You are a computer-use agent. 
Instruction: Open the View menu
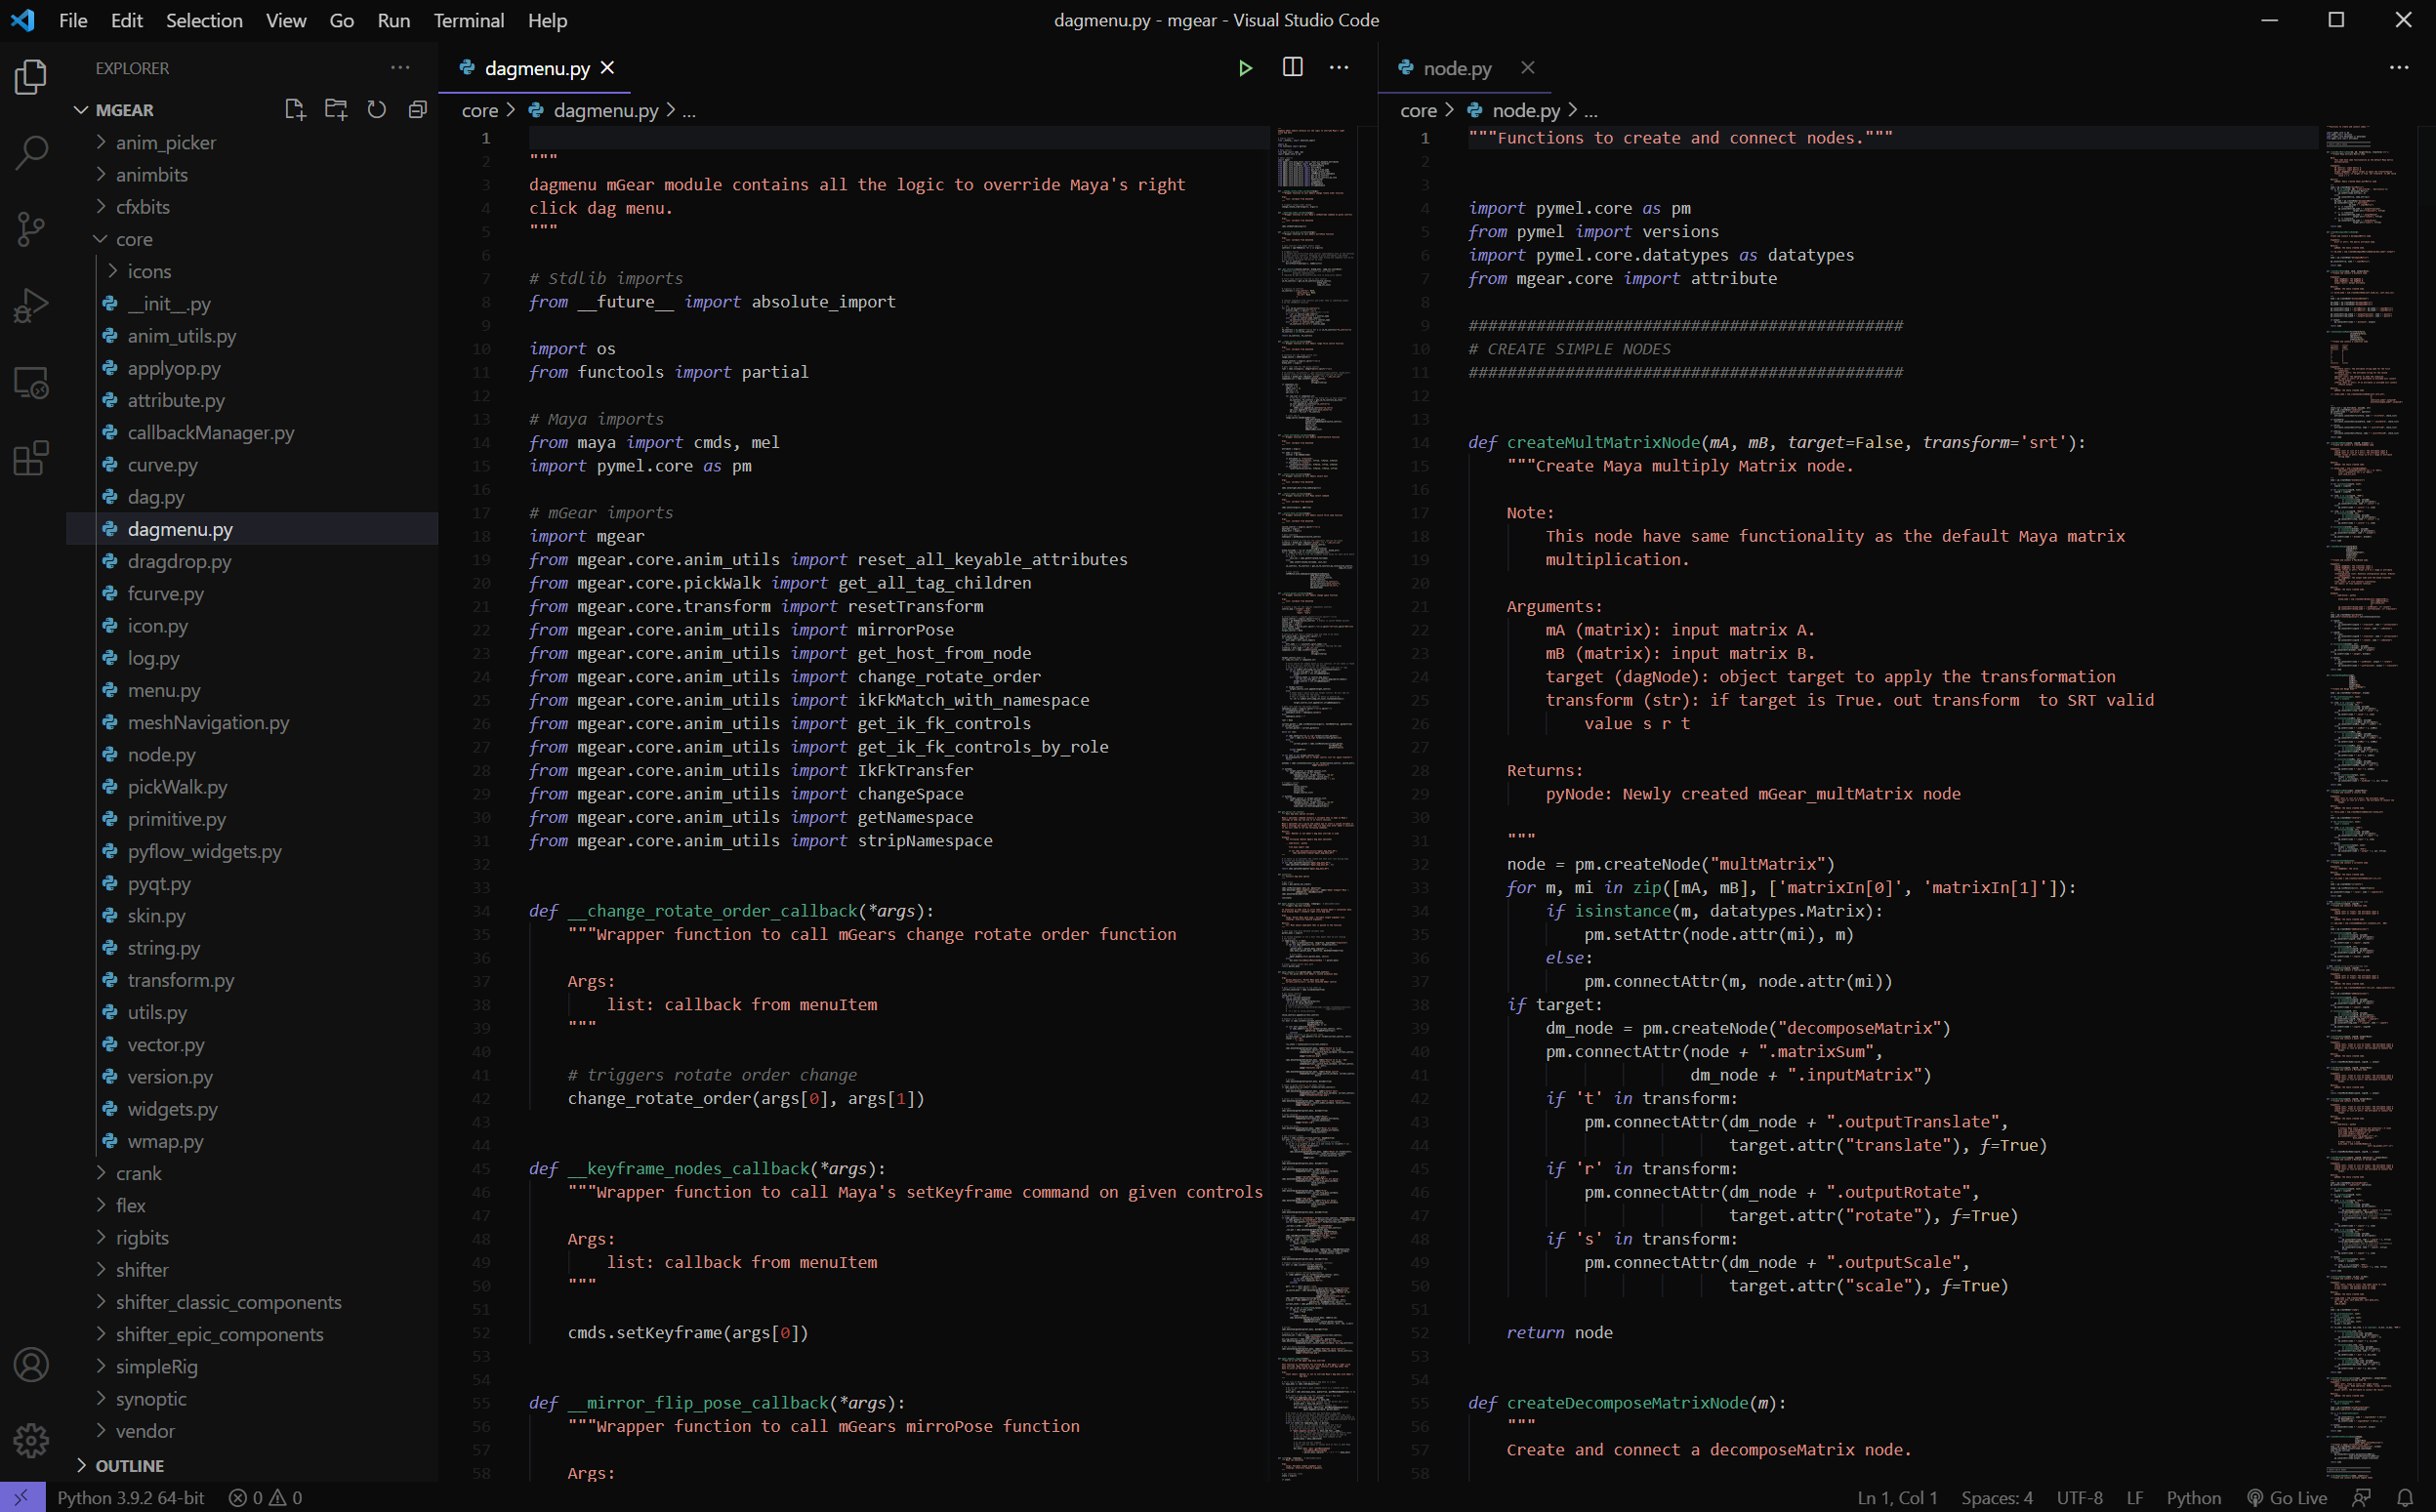tap(286, 20)
